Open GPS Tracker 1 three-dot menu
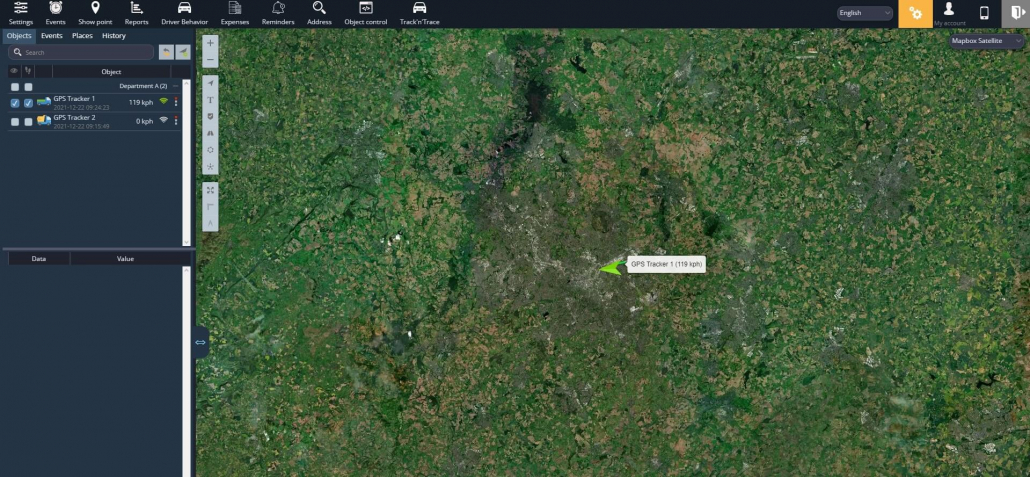Image resolution: width=1030 pixels, height=477 pixels. point(176,102)
